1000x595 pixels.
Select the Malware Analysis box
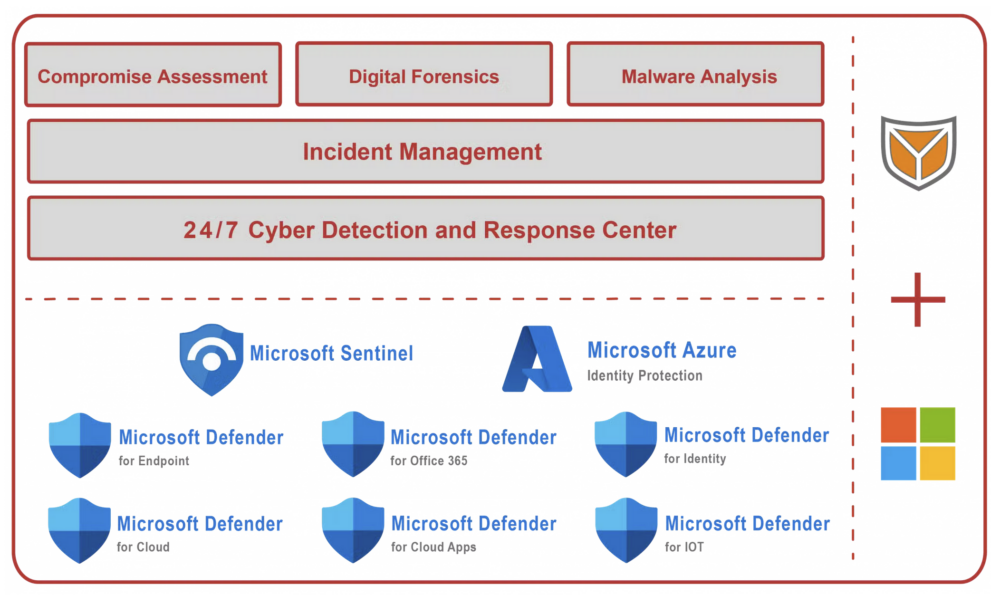click(696, 74)
